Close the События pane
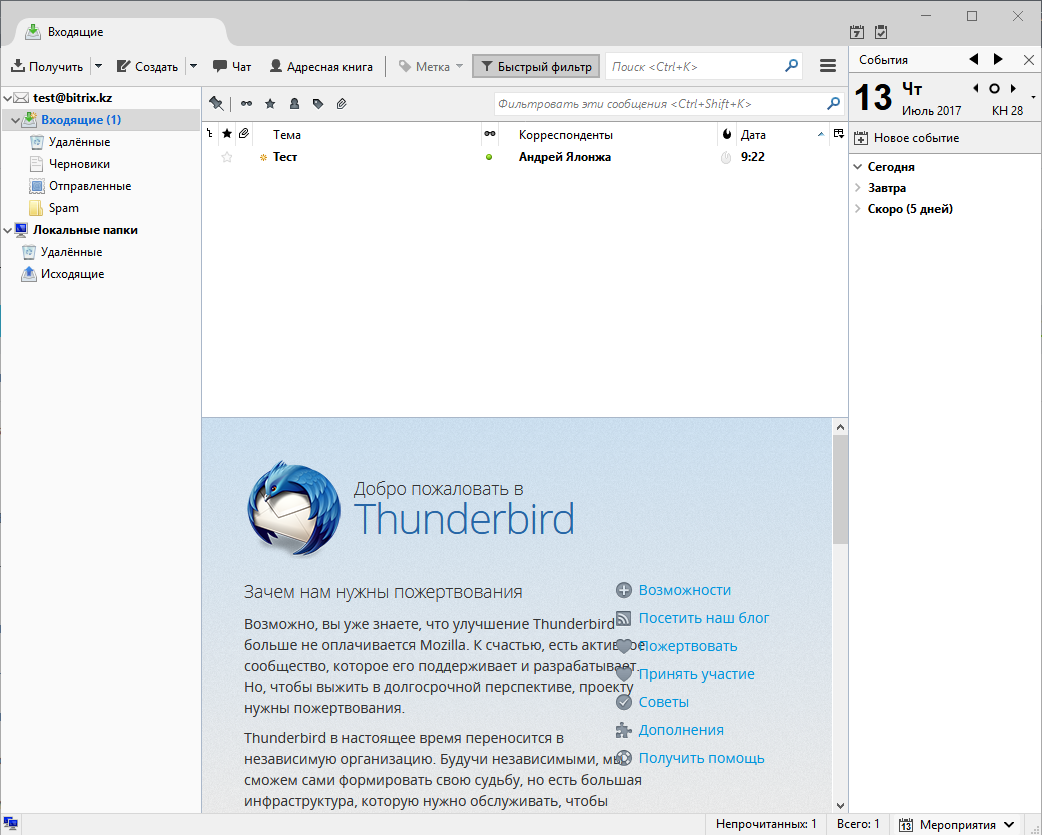The width and height of the screenshot is (1042, 835). click(1029, 60)
